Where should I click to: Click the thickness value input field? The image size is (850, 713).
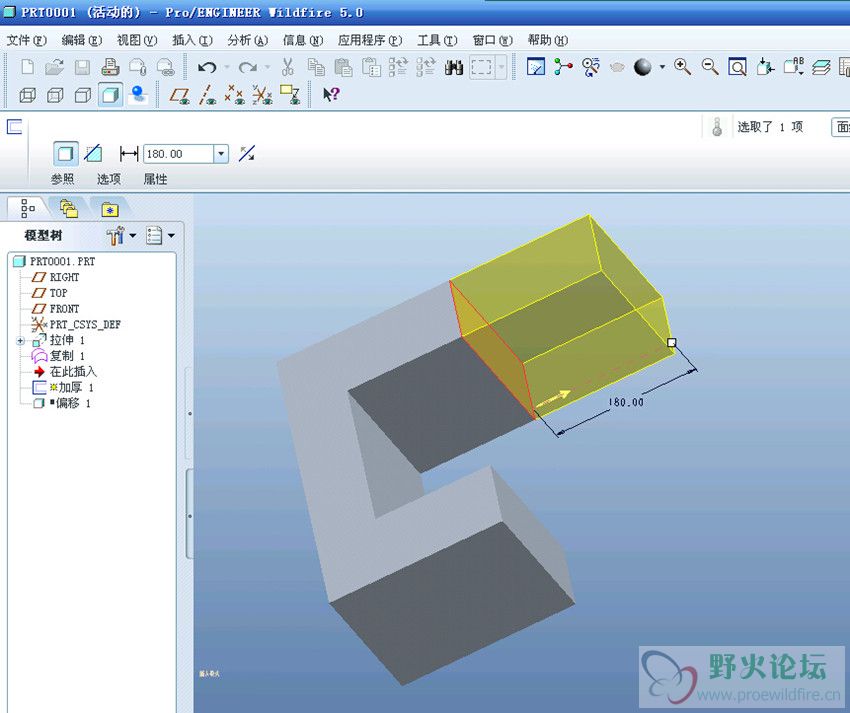pos(179,154)
